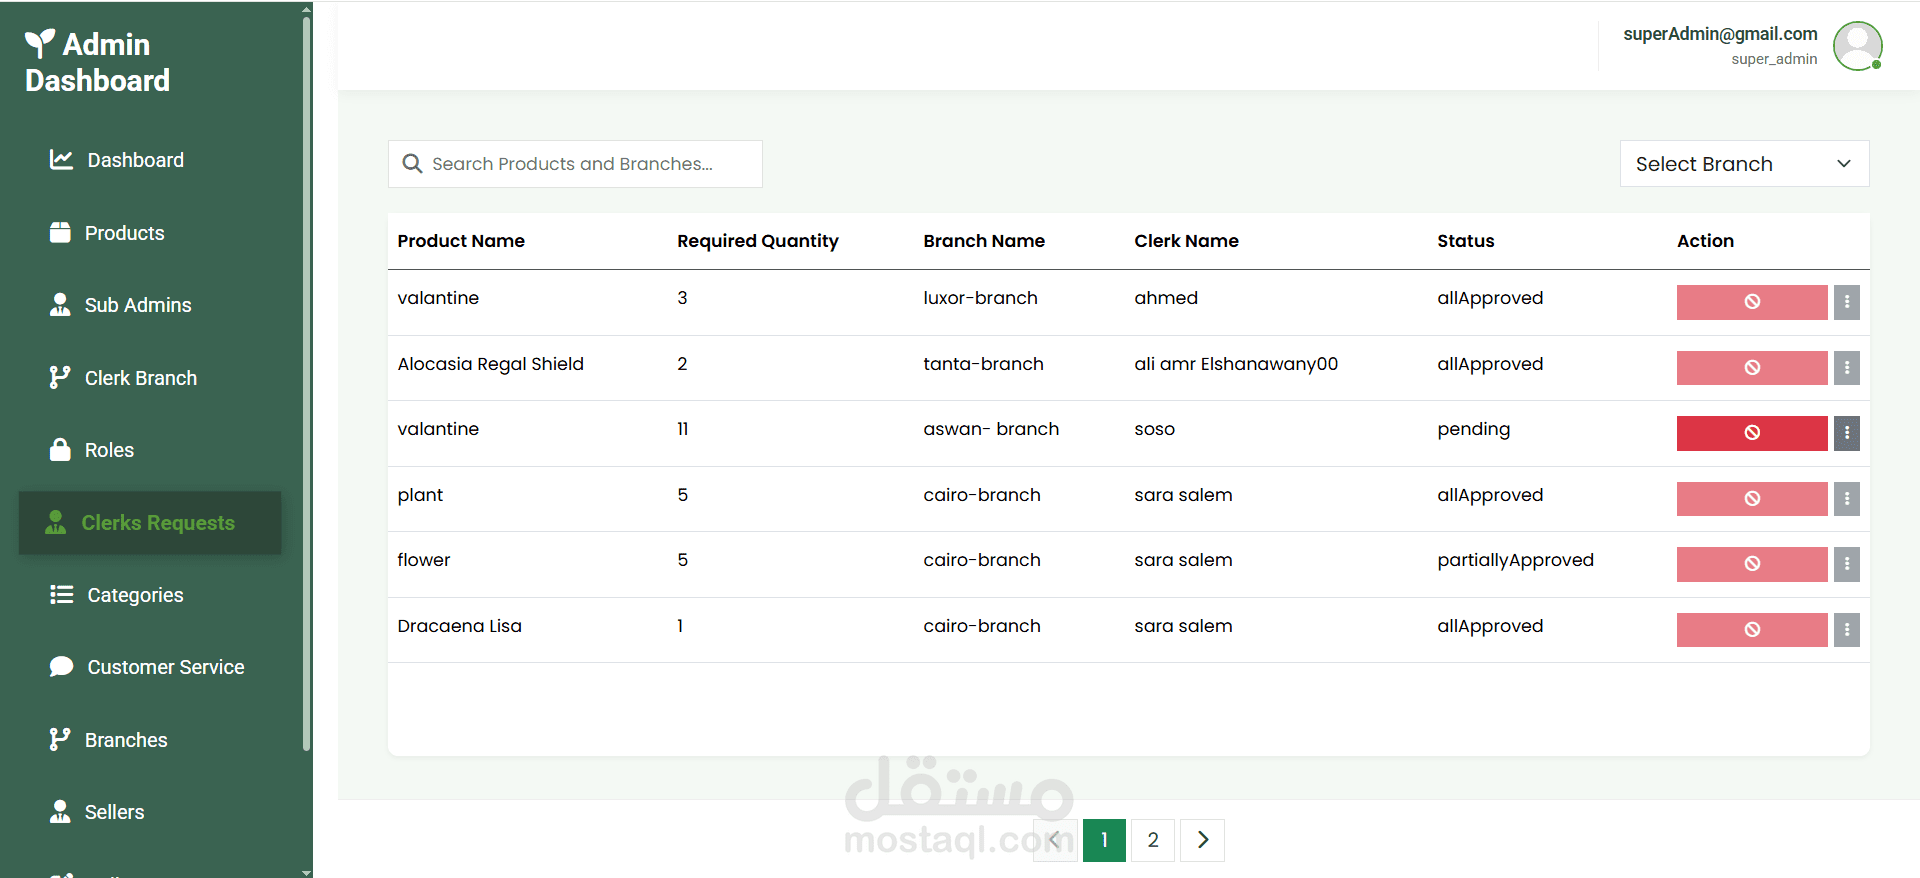The image size is (1920, 878).
Task: Go to the Sellers menu item
Action: (114, 812)
